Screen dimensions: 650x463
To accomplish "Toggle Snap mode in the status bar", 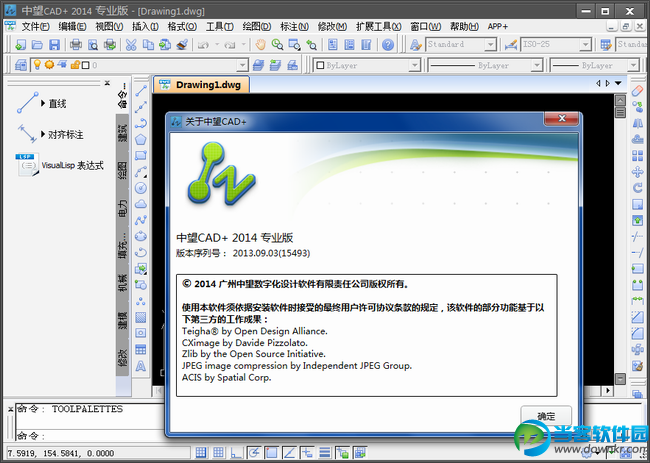I will click(201, 453).
